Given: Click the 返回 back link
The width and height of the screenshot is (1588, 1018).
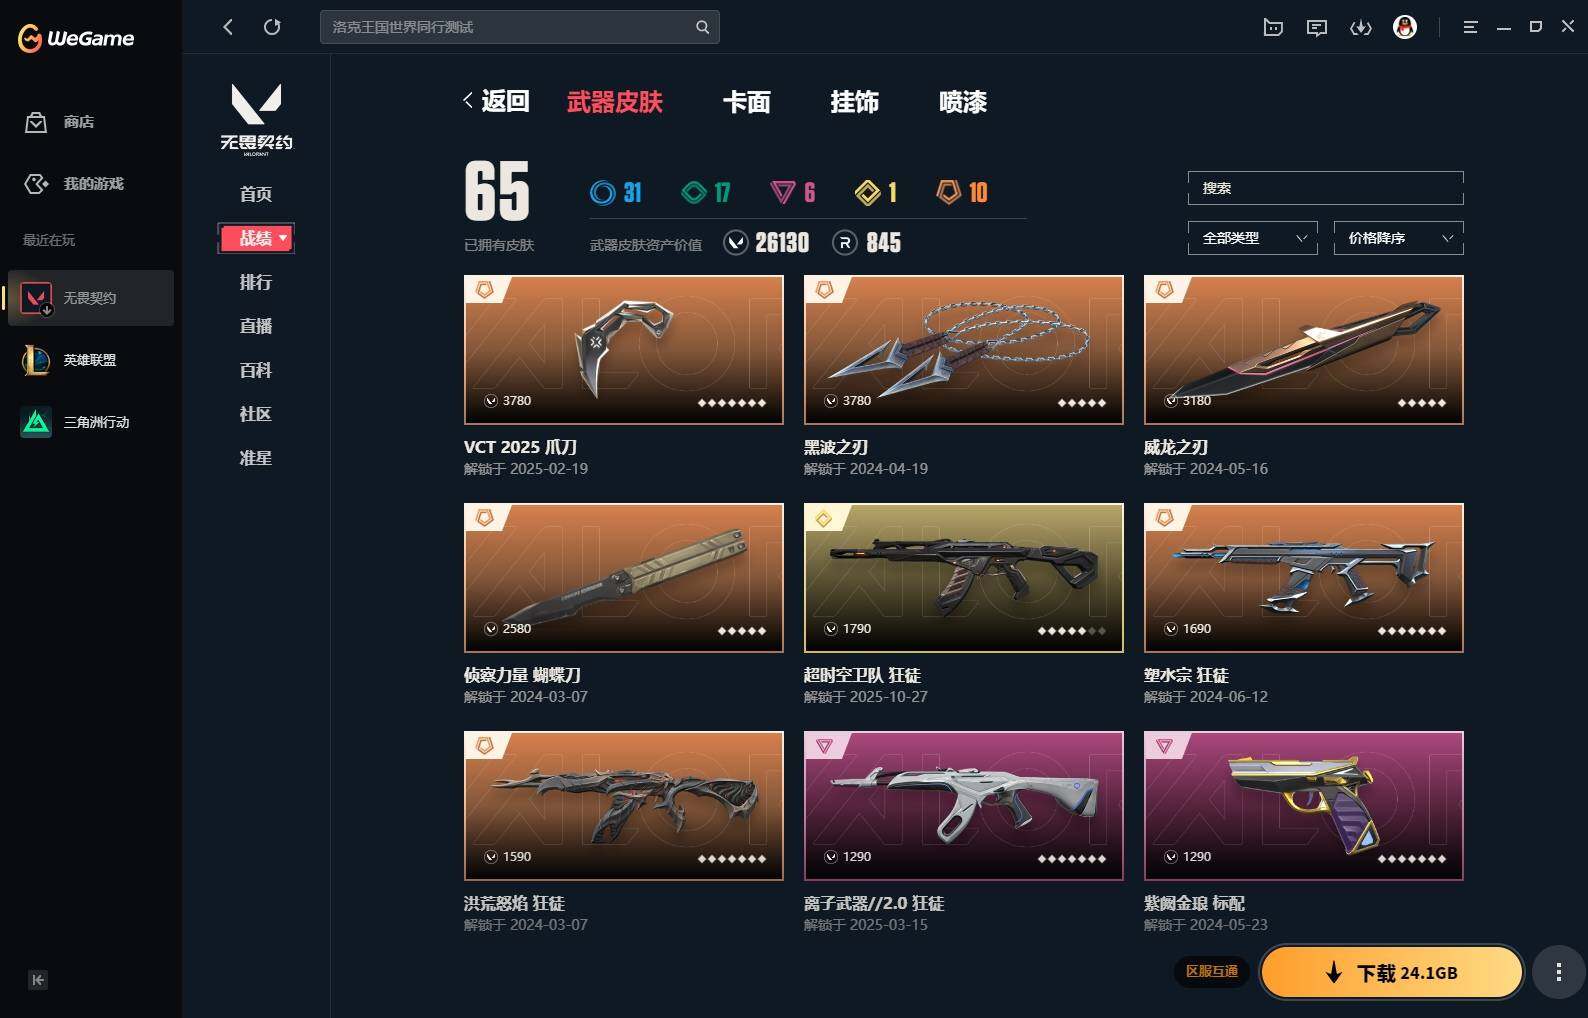Looking at the screenshot, I should (496, 101).
